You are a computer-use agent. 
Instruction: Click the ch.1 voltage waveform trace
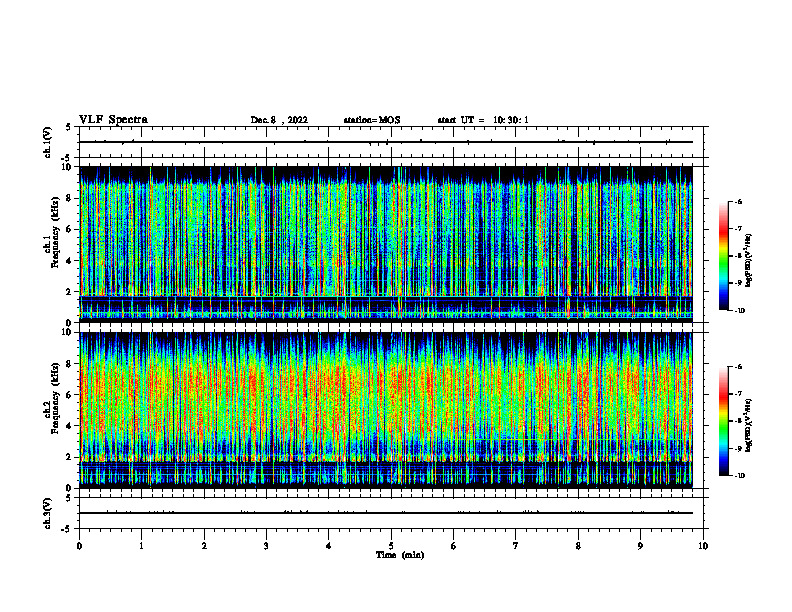coord(386,142)
